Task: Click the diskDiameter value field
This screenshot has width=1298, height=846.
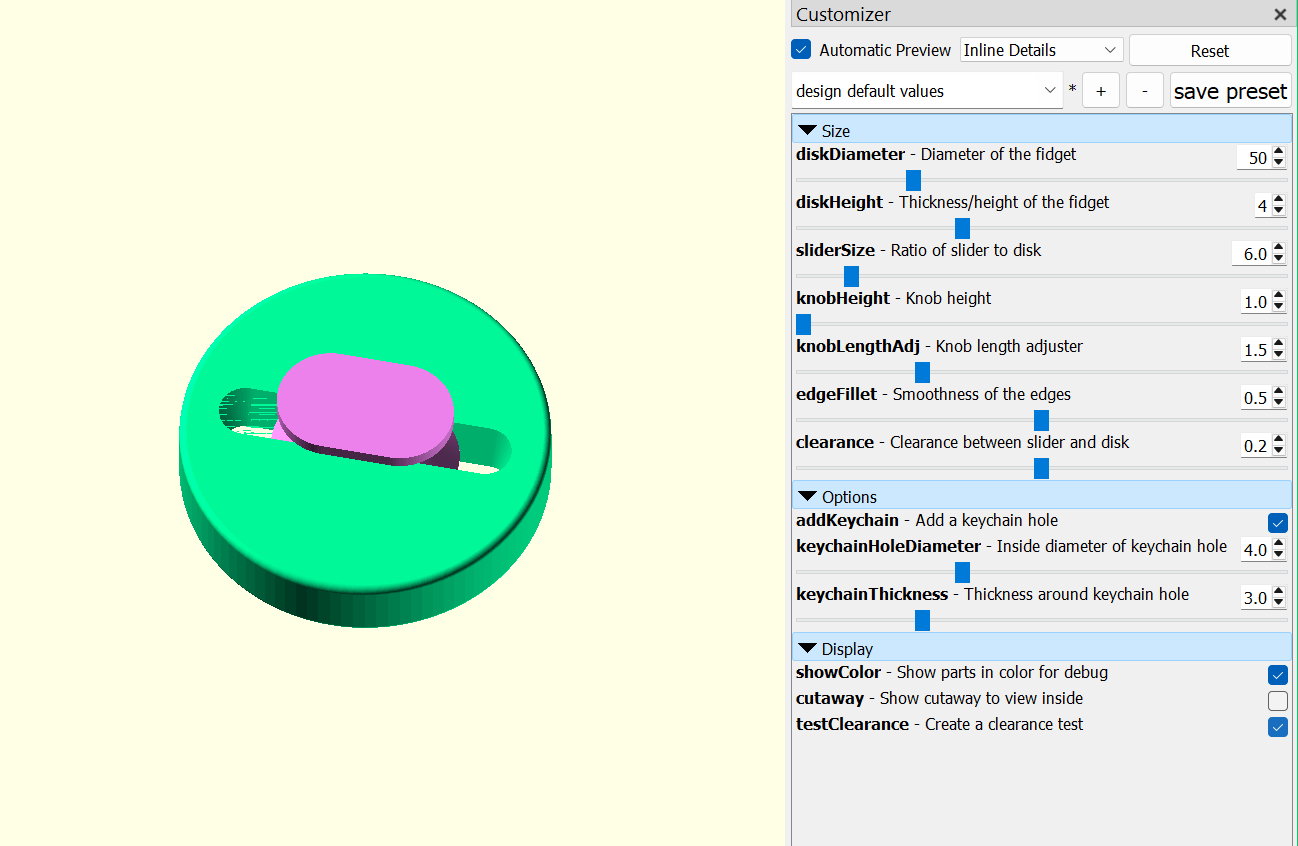Action: pyautogui.click(x=1252, y=158)
